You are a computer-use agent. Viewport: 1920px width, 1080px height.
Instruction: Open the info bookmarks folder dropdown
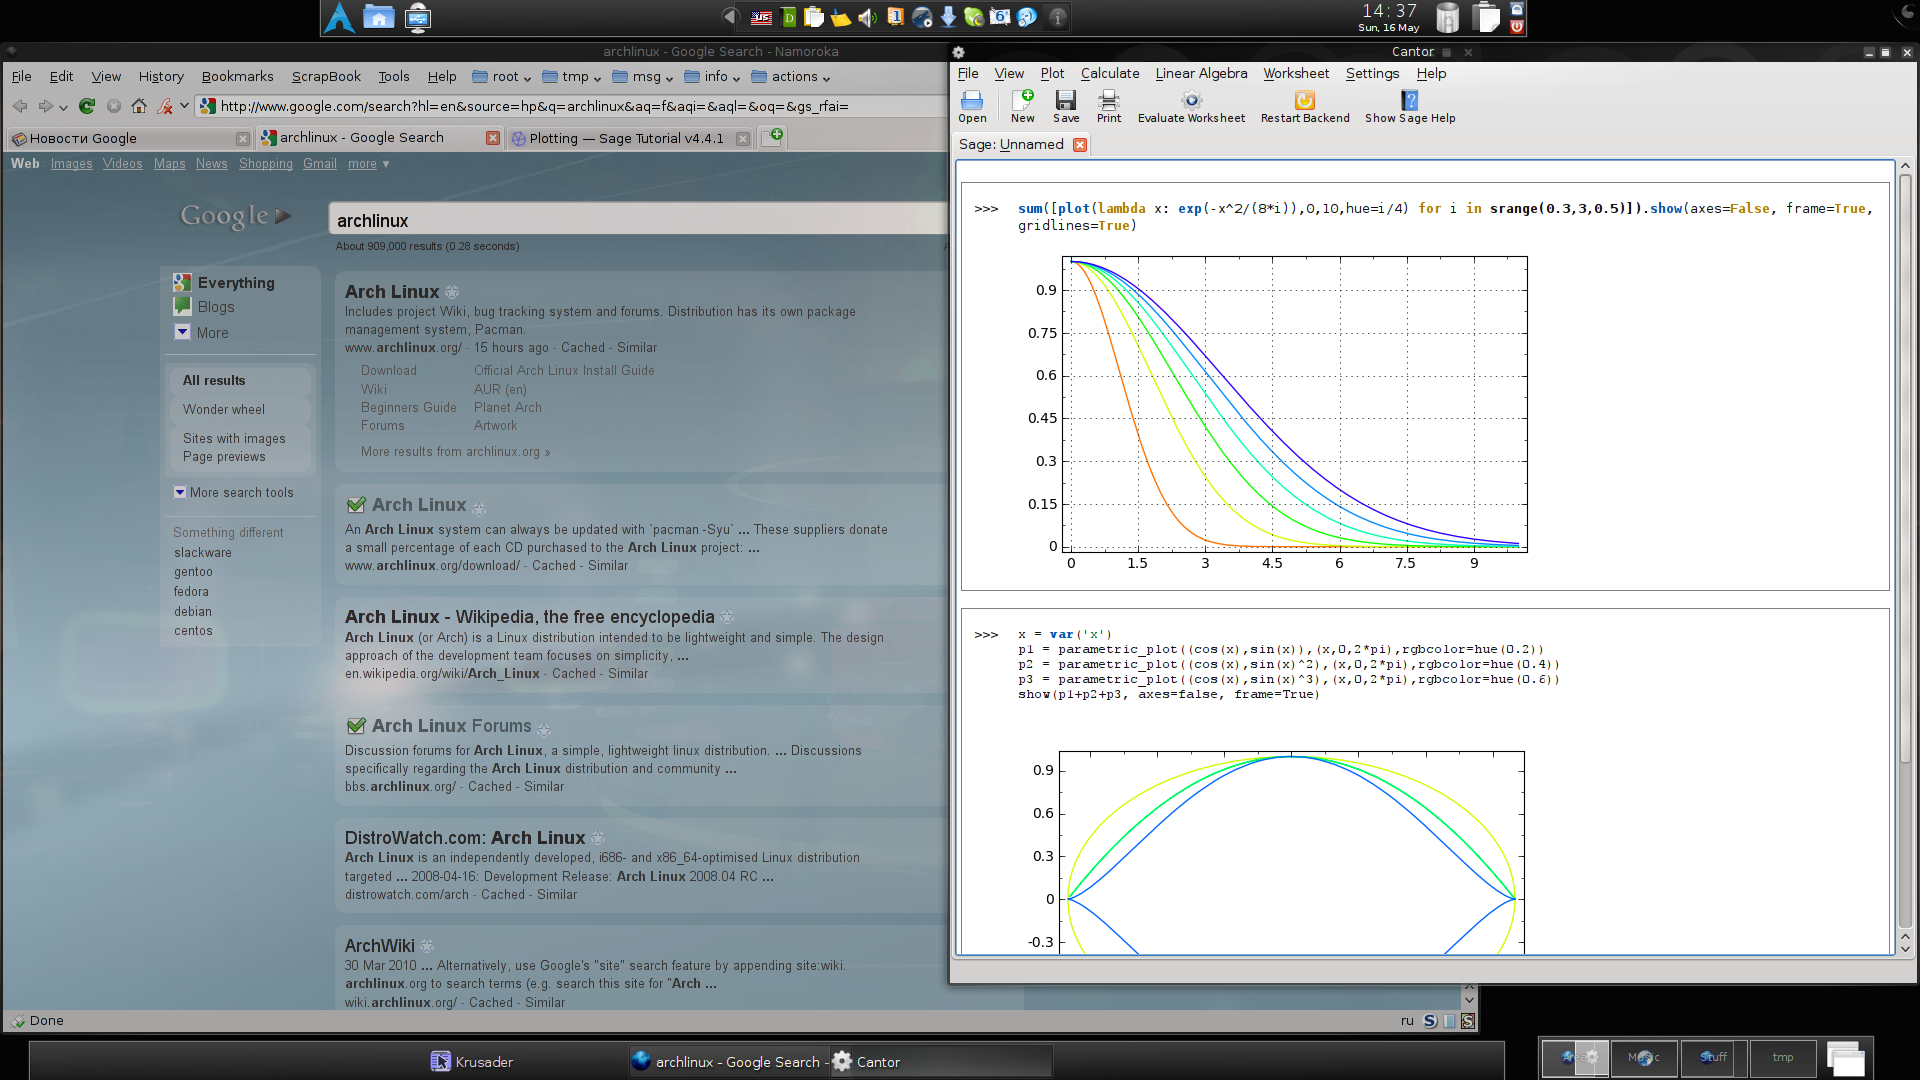(712, 77)
